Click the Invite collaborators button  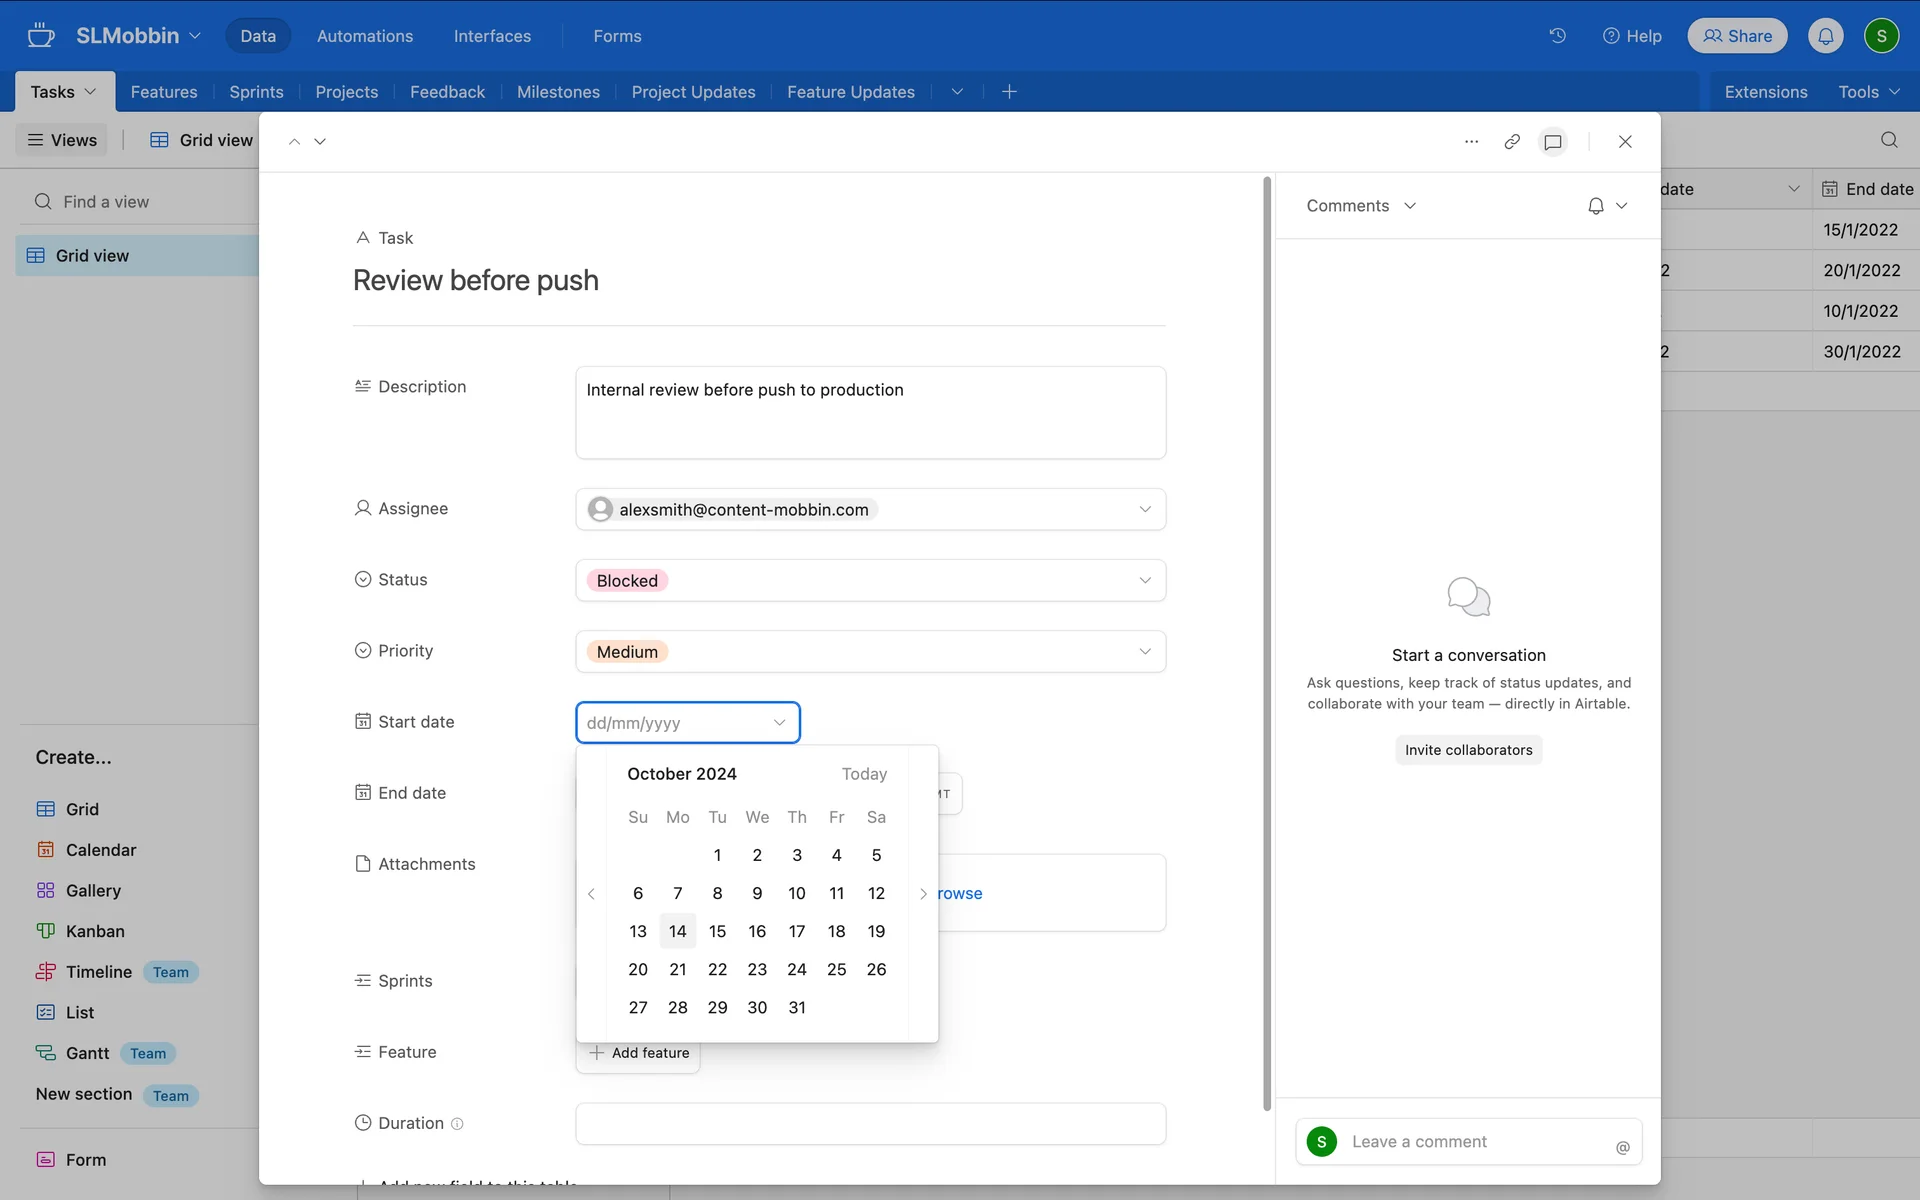(1468, 750)
